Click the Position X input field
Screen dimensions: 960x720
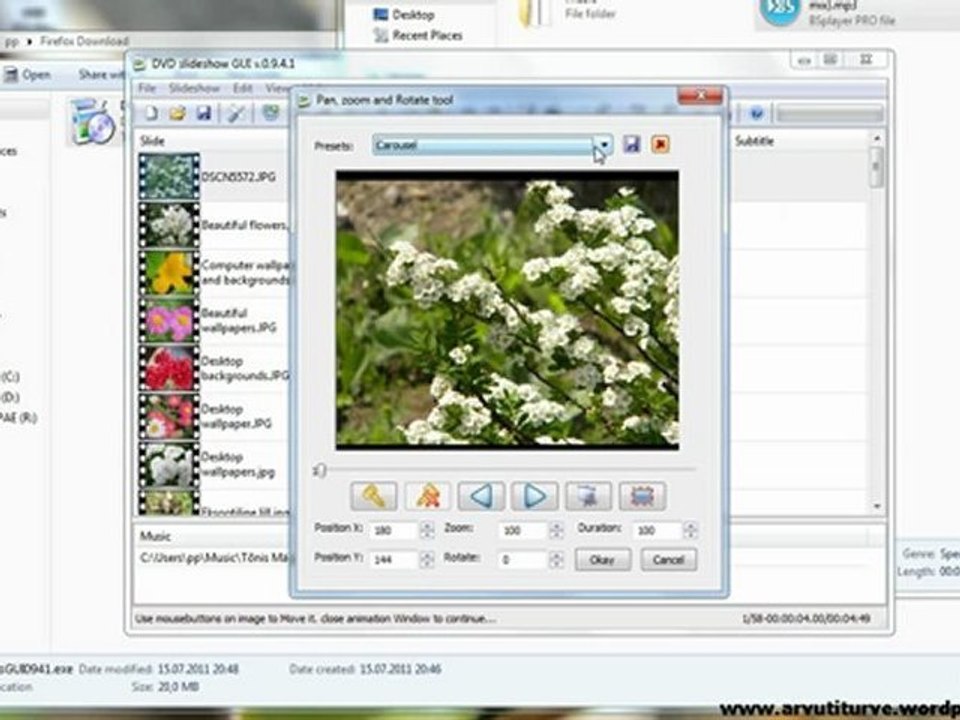(x=395, y=530)
